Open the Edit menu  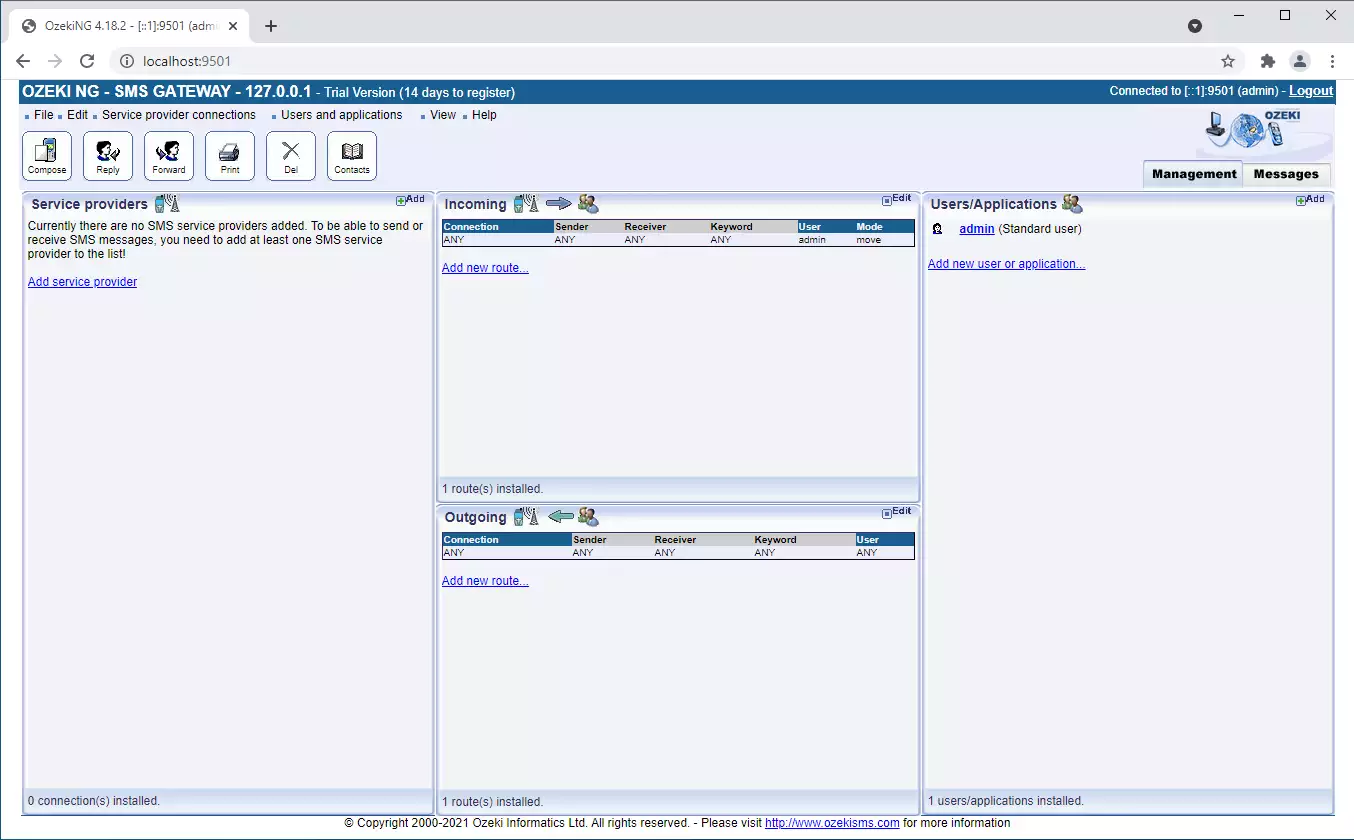78,115
